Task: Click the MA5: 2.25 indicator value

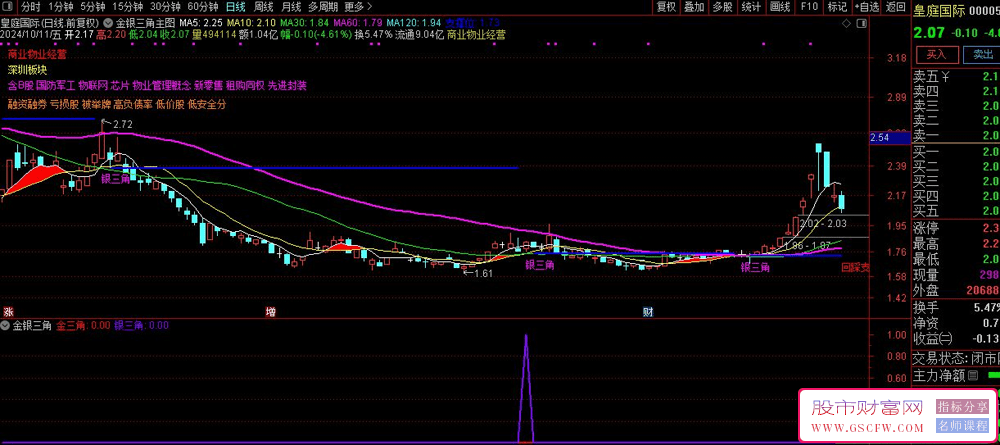Action: coord(200,23)
